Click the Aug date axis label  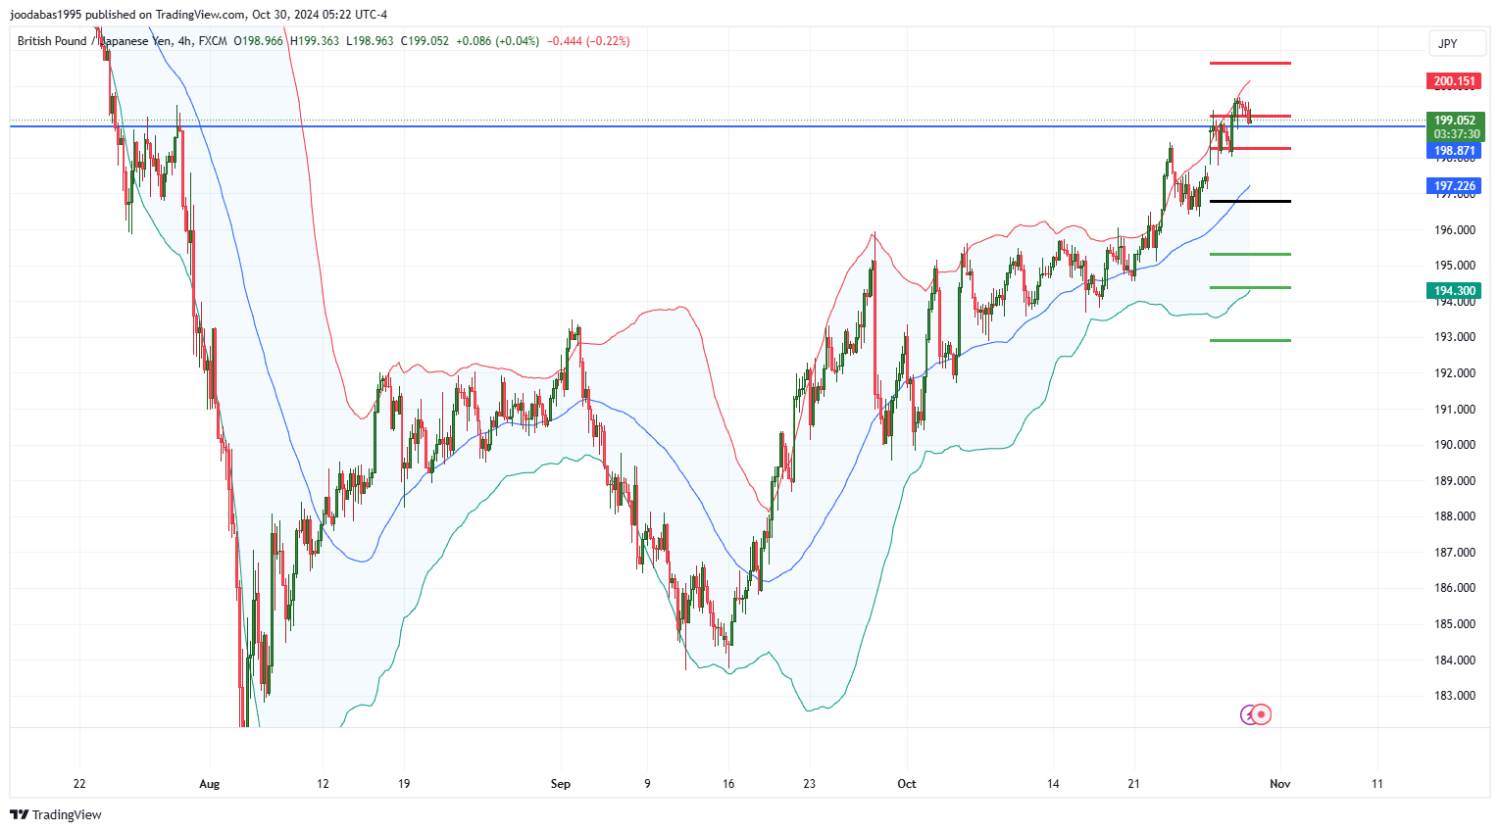point(209,784)
